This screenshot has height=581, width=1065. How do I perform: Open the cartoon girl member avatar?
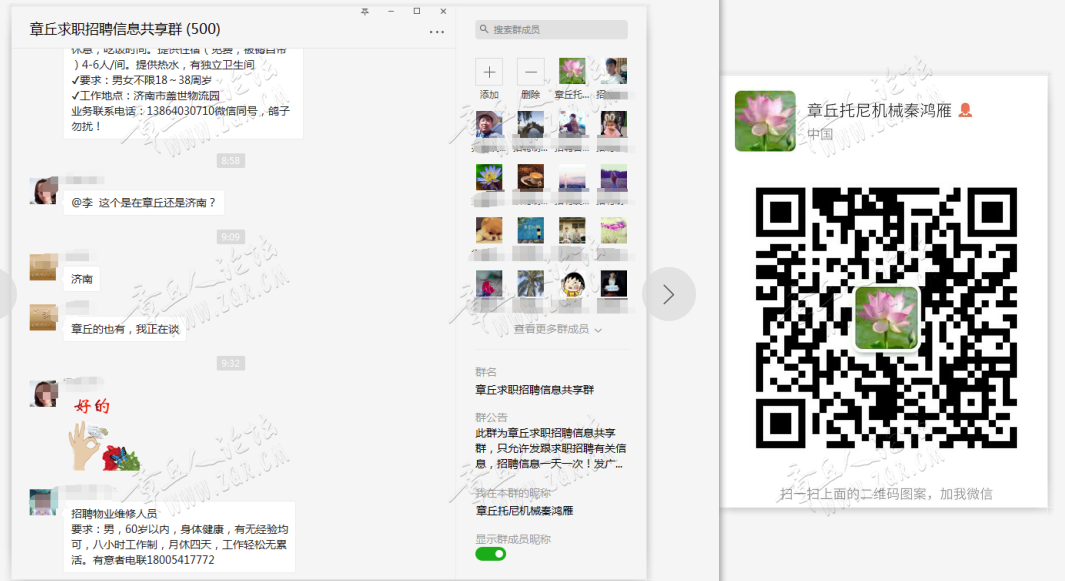tap(572, 283)
